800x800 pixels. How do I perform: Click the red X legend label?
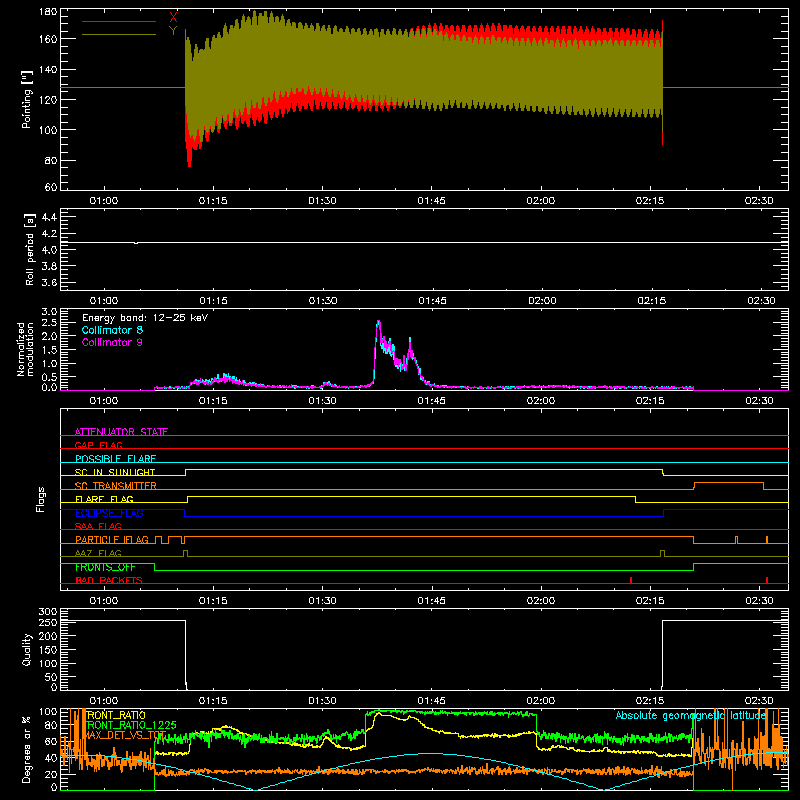click(x=173, y=17)
